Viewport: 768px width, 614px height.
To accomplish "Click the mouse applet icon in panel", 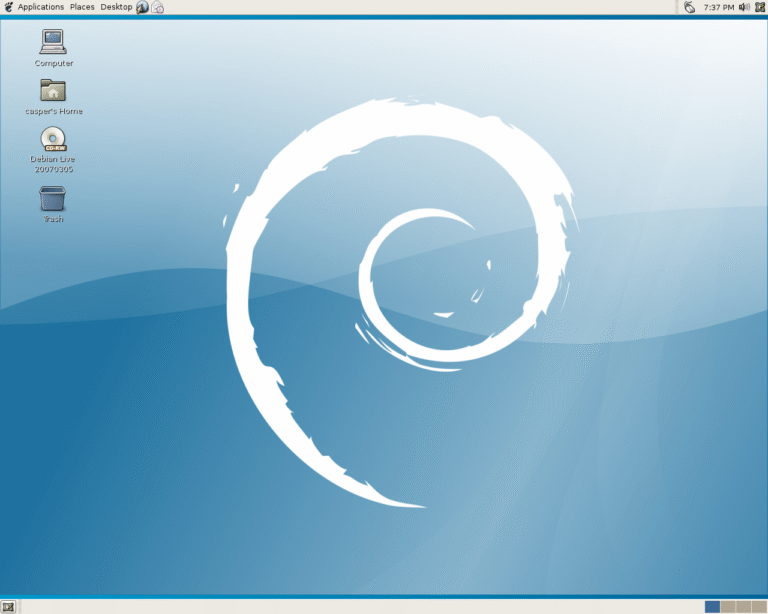I will (x=689, y=7).
